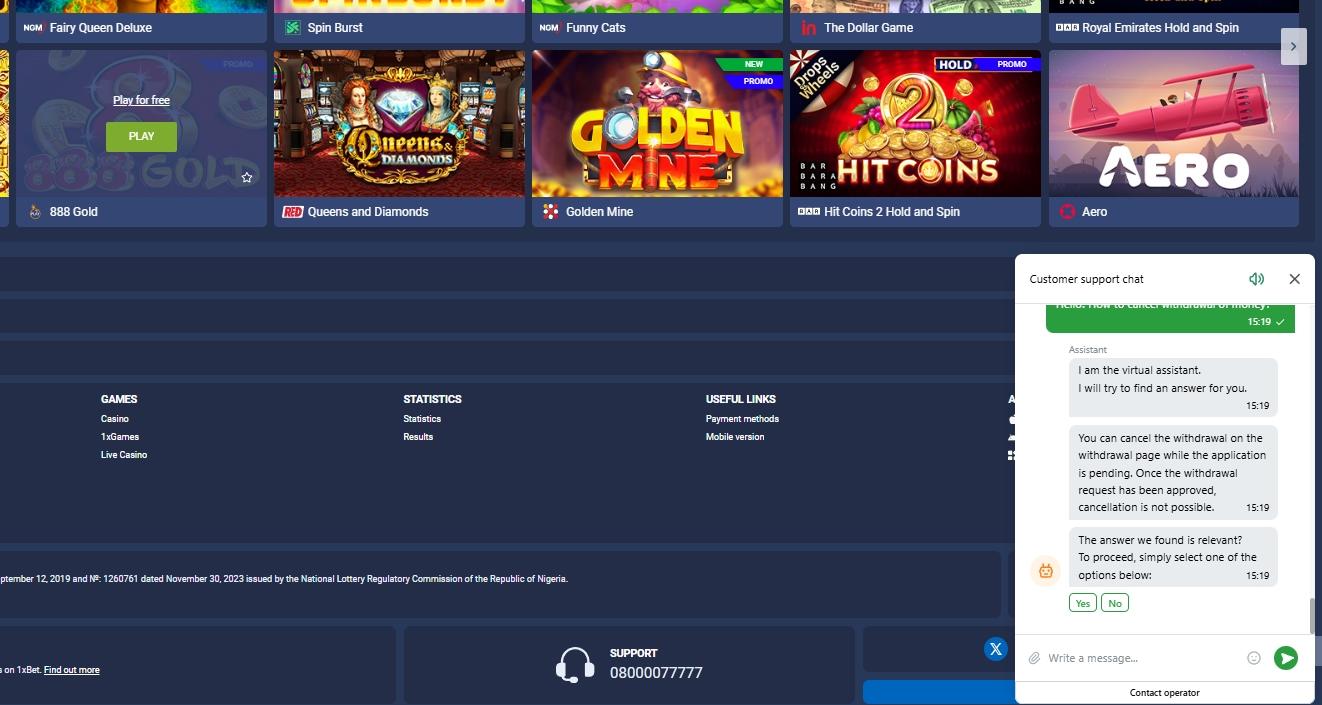This screenshot has height=705, width=1322.
Task: Open the X (Twitter) social icon
Action: tap(996, 649)
